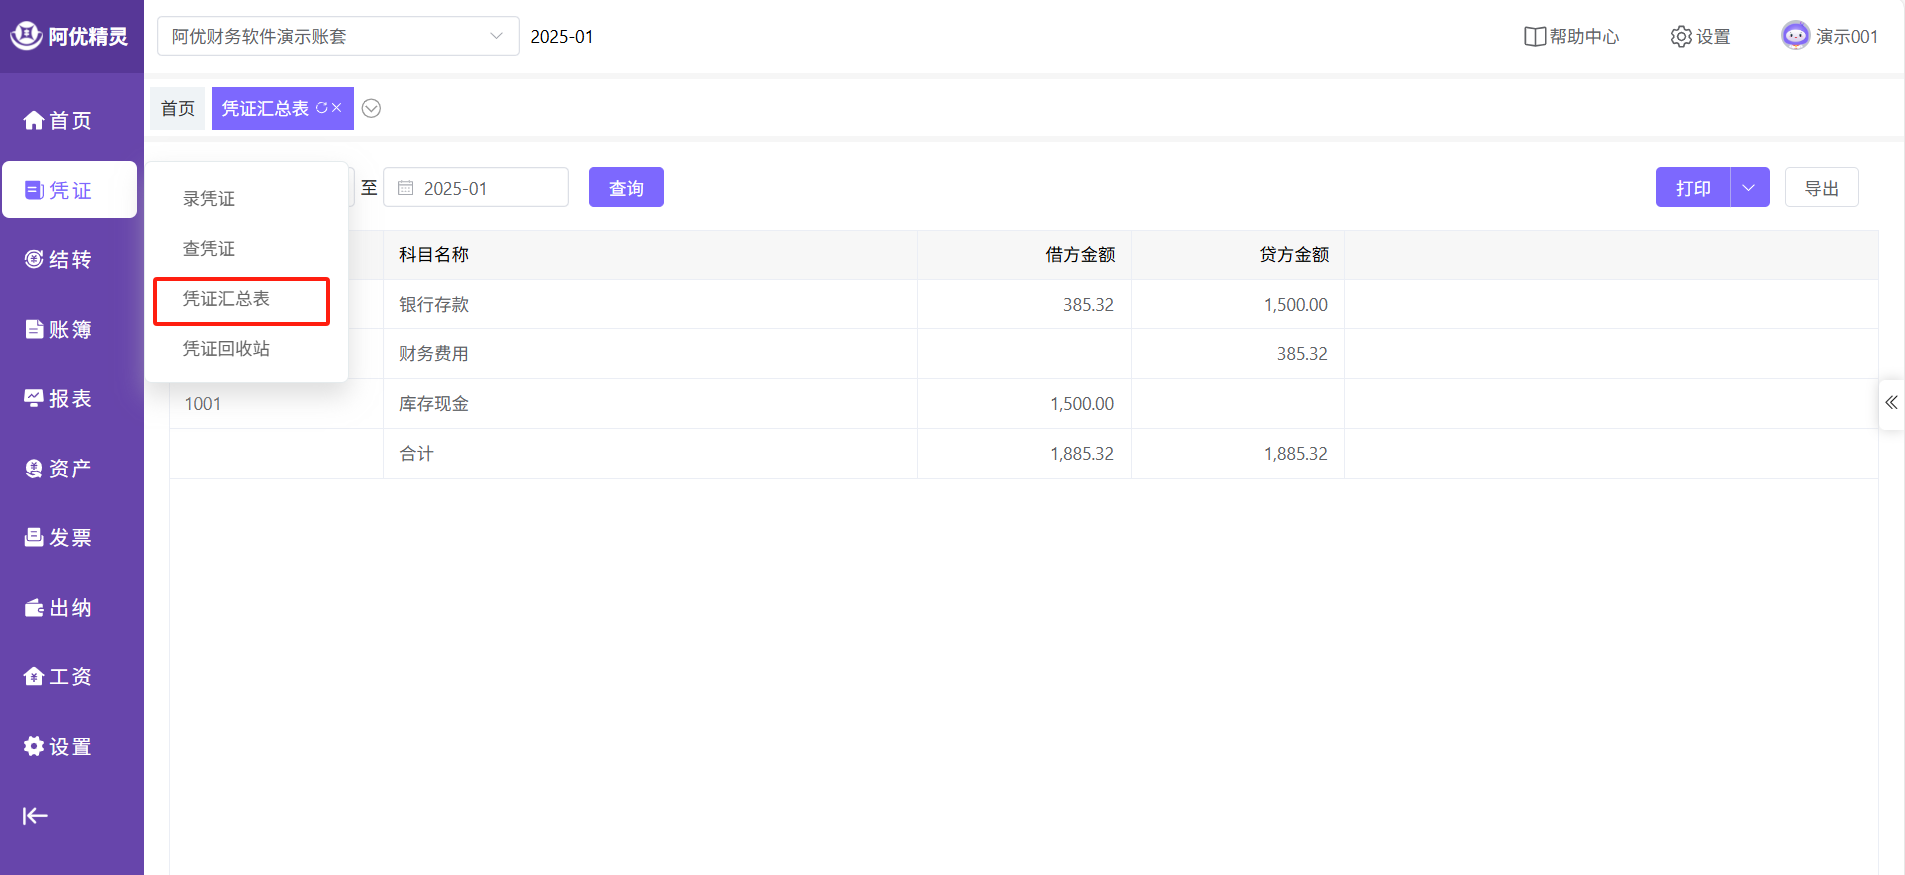Click the 设置 gear in top bar
The height and width of the screenshot is (875, 1905).
[1700, 37]
